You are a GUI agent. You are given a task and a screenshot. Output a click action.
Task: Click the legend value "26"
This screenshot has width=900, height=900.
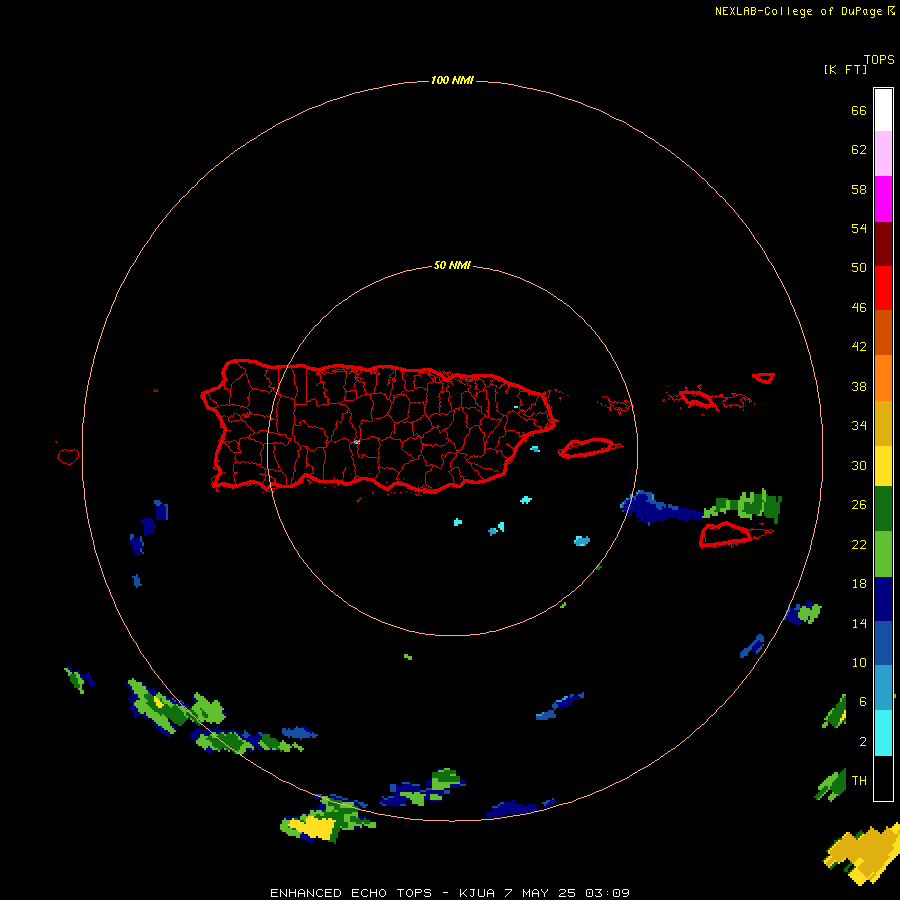[x=859, y=505]
